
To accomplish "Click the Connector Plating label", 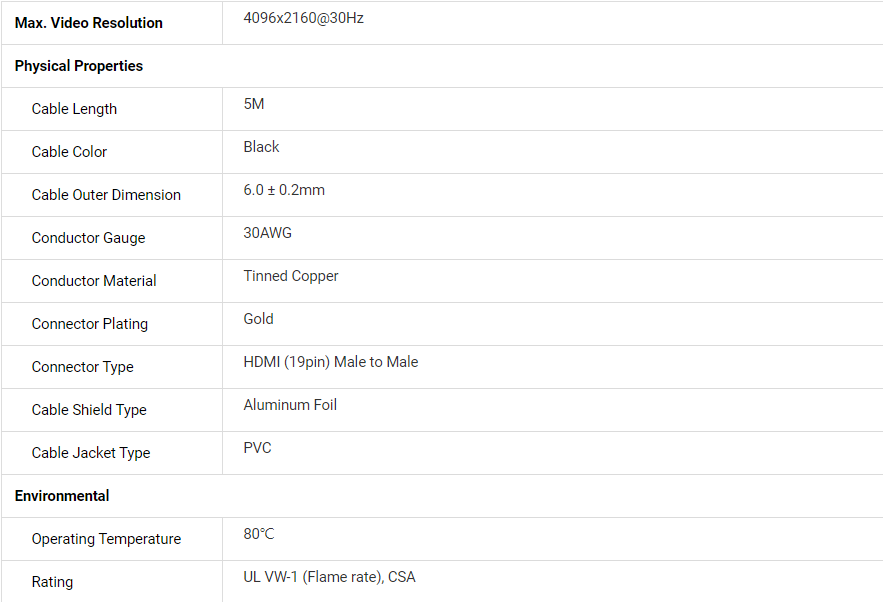I will click(x=90, y=324).
